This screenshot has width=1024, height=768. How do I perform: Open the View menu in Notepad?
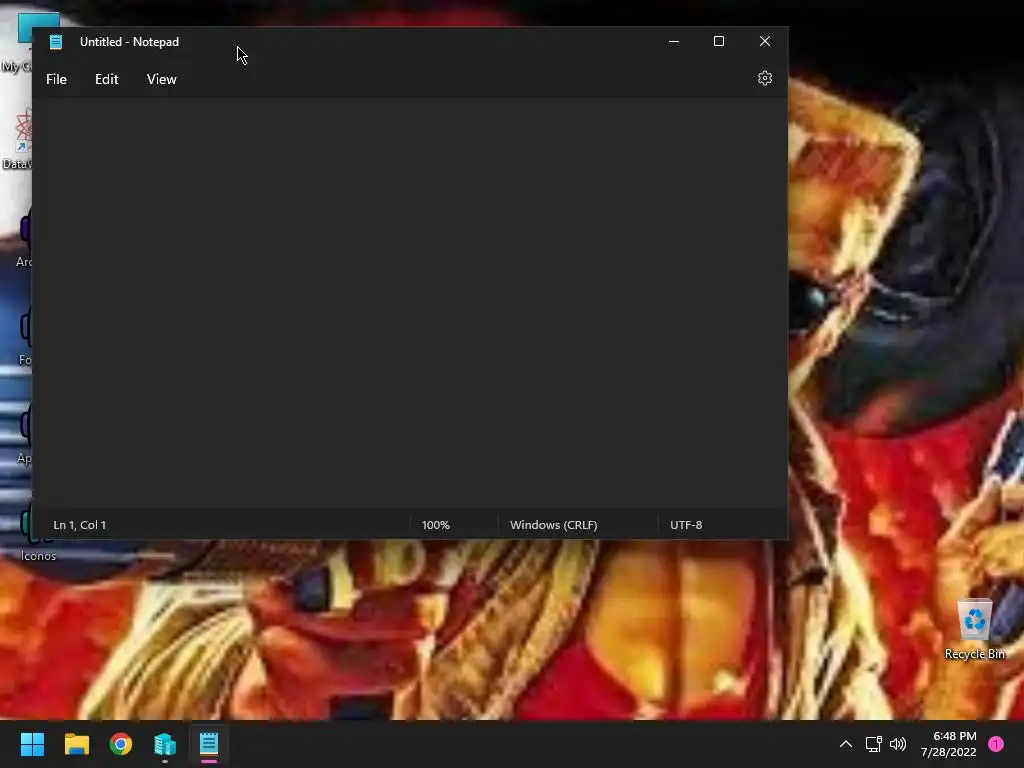pyautogui.click(x=161, y=79)
